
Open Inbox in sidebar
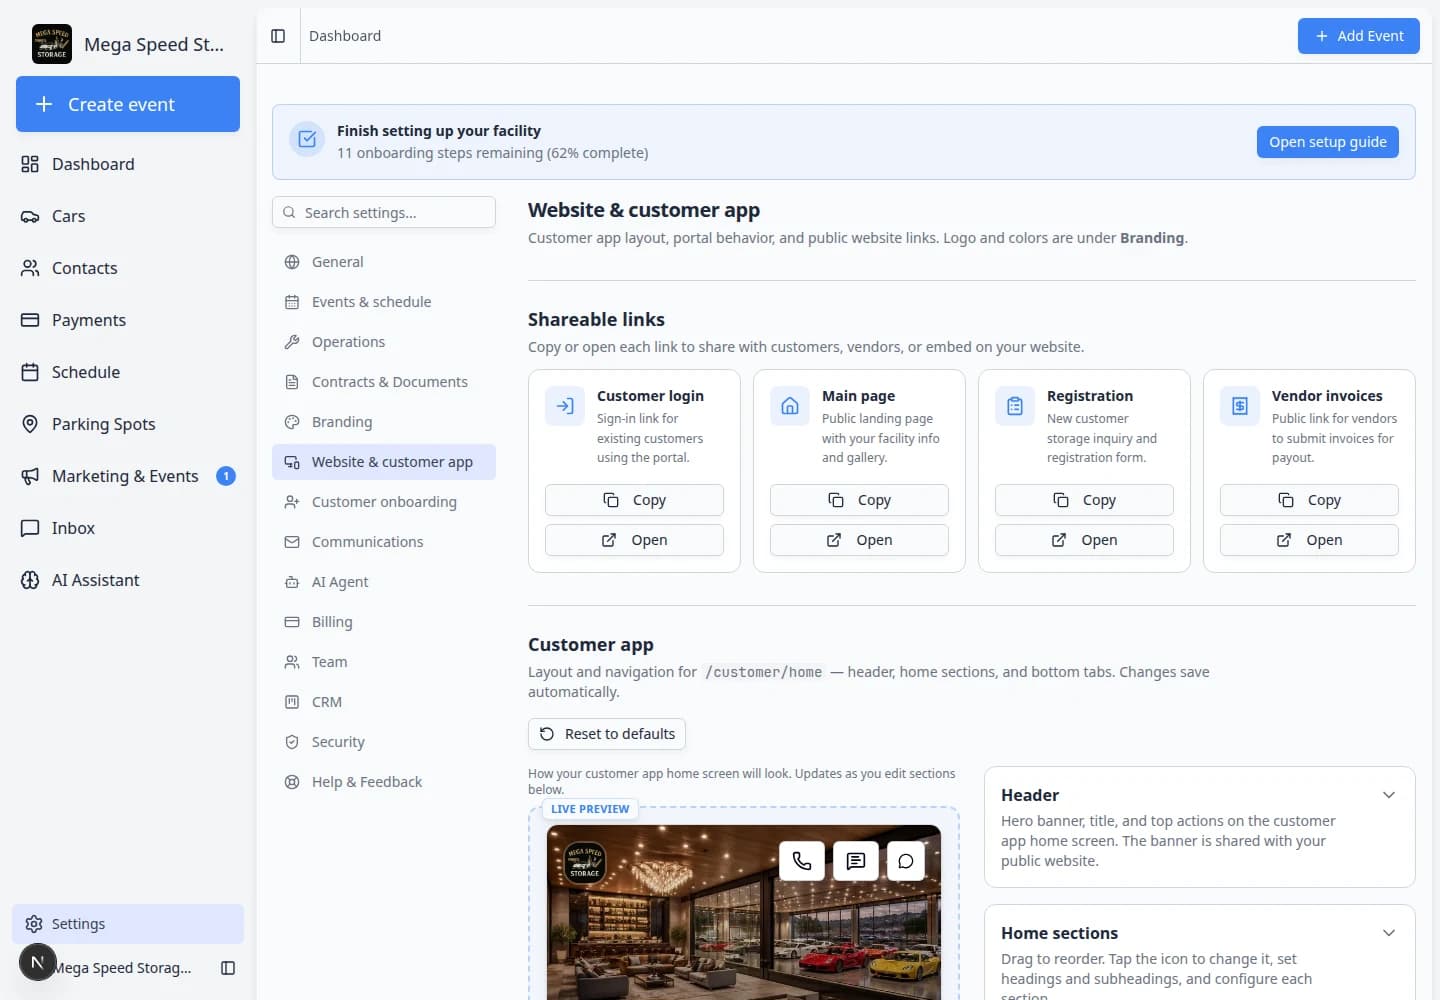[x=128, y=528]
